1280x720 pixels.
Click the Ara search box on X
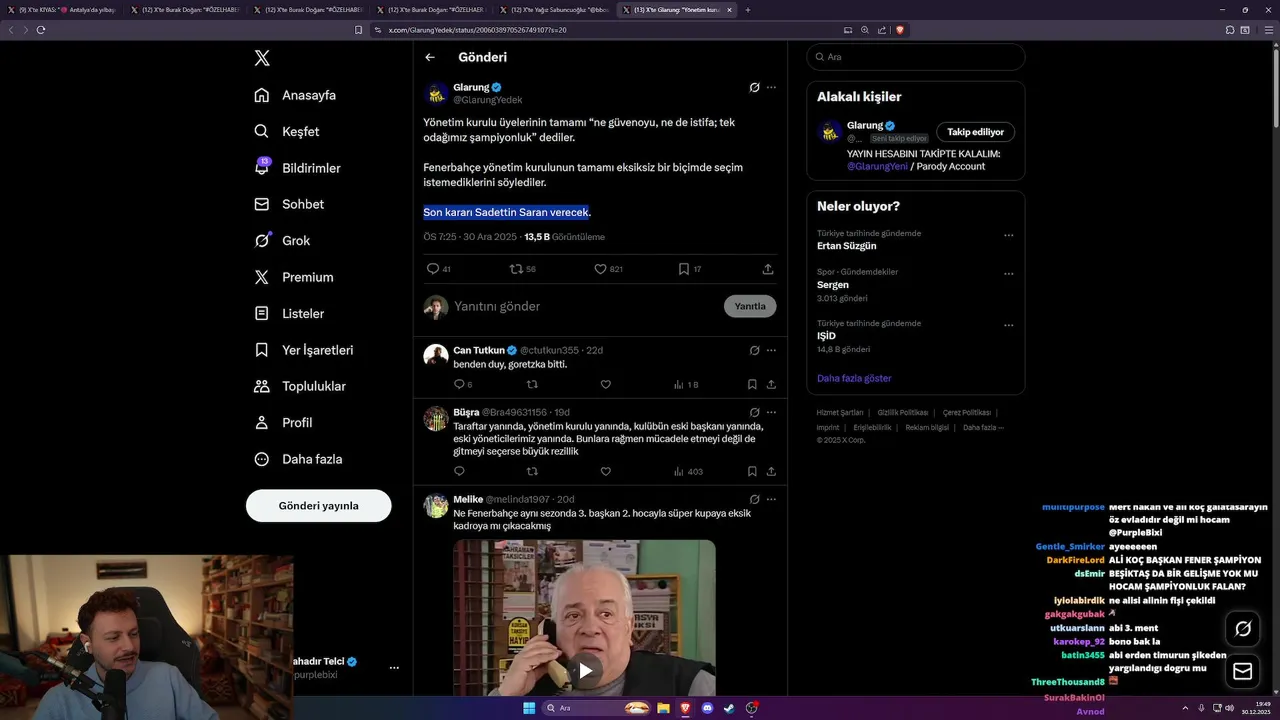(x=916, y=57)
